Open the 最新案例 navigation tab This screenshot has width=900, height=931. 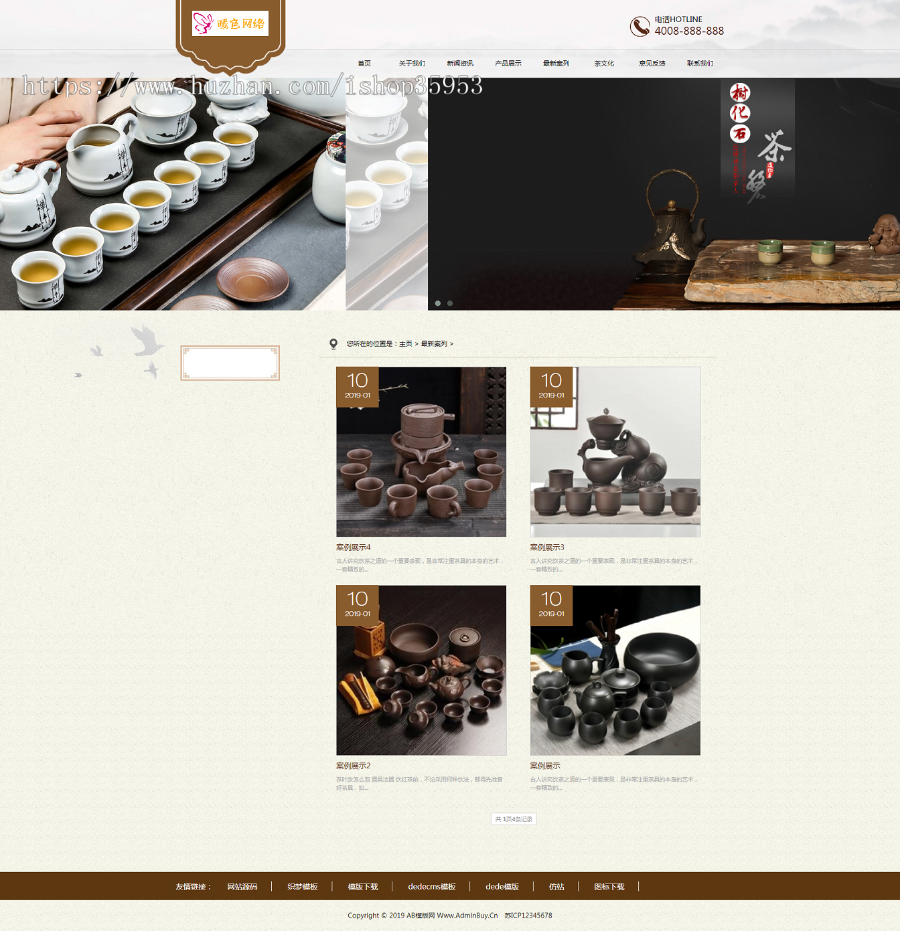pos(556,62)
